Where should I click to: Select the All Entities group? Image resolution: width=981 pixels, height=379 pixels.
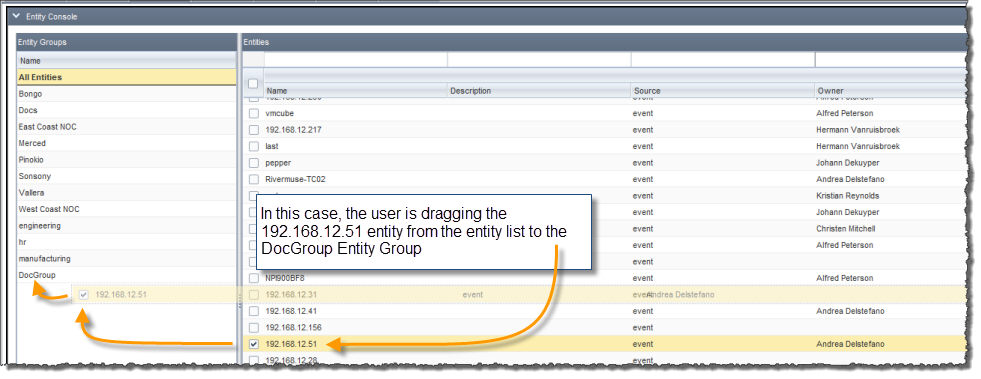[126, 78]
